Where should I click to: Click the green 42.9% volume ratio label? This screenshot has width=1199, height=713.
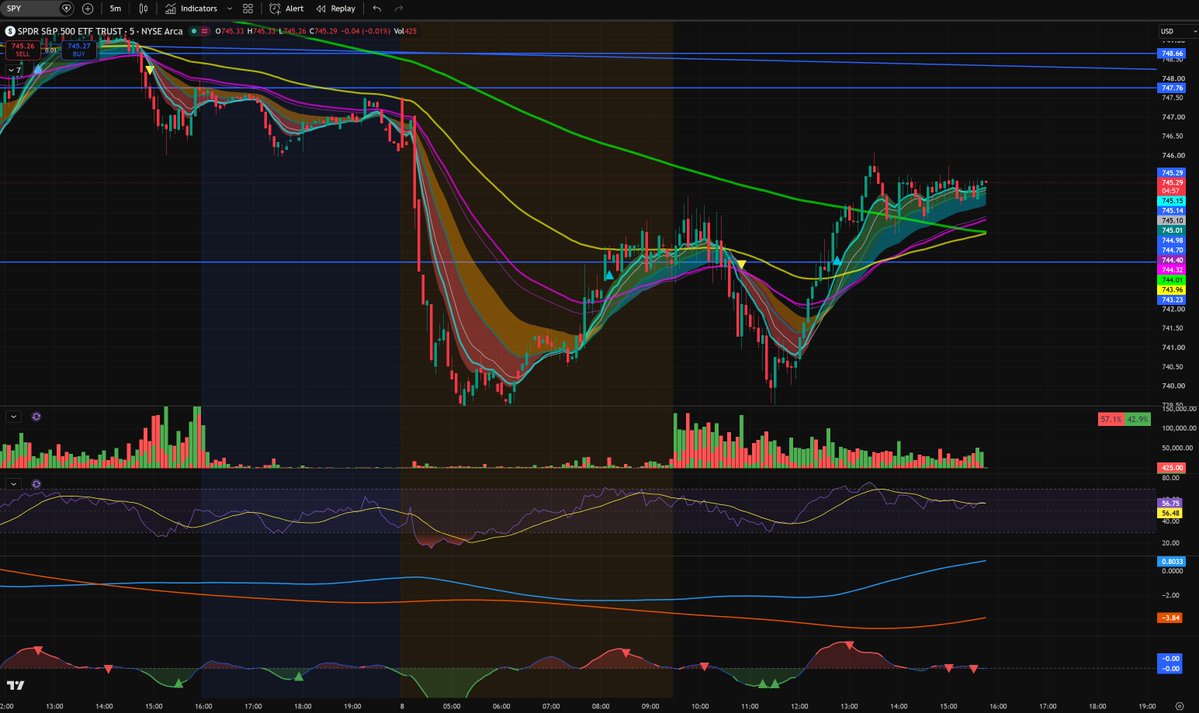1137,419
